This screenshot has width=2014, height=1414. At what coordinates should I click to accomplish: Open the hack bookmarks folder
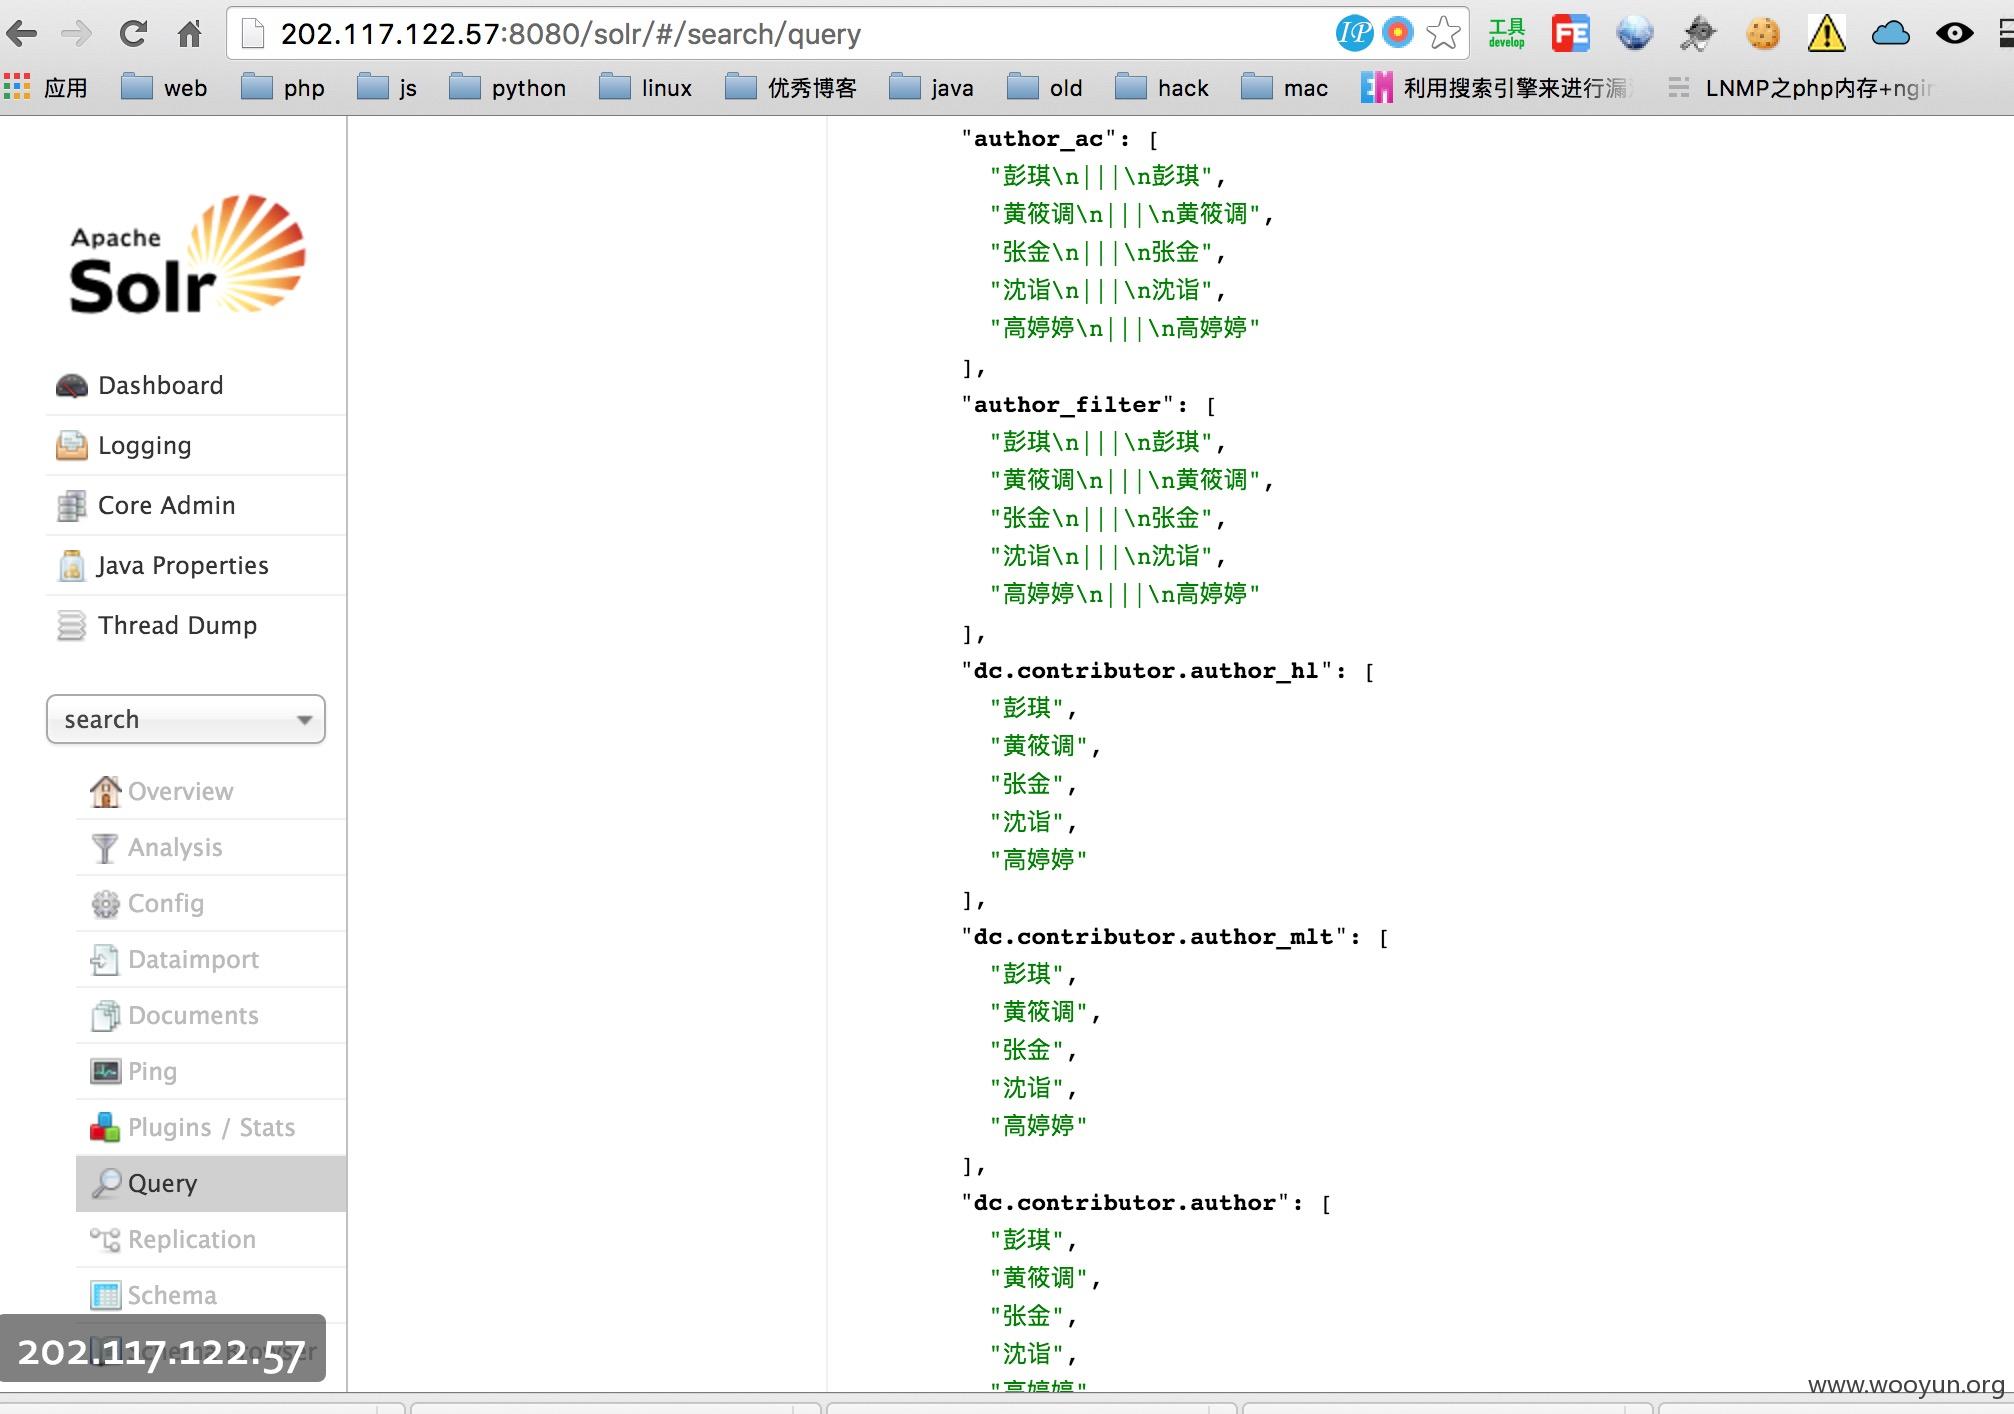tap(1162, 88)
